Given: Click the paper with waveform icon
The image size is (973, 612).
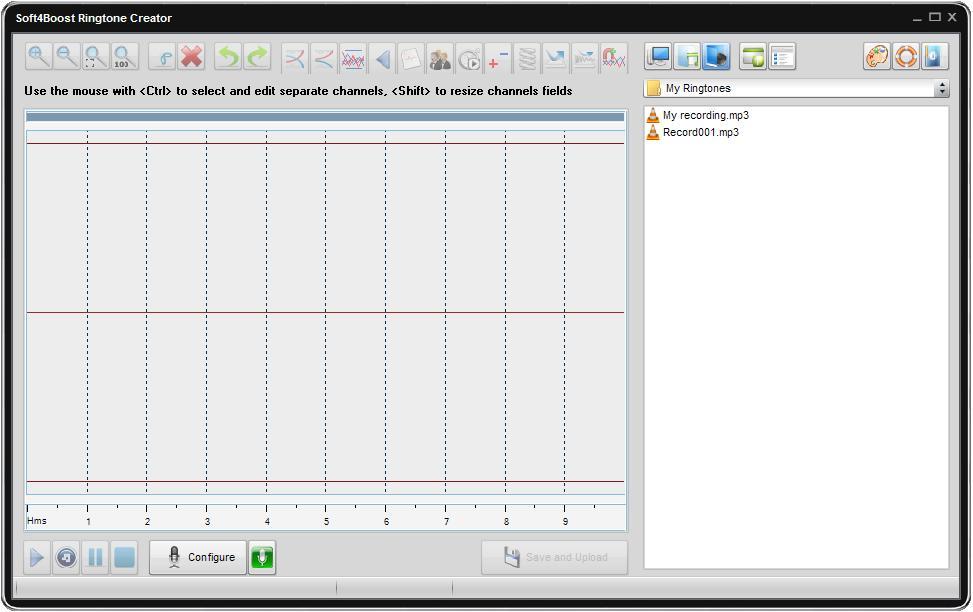Looking at the screenshot, I should click(x=411, y=58).
